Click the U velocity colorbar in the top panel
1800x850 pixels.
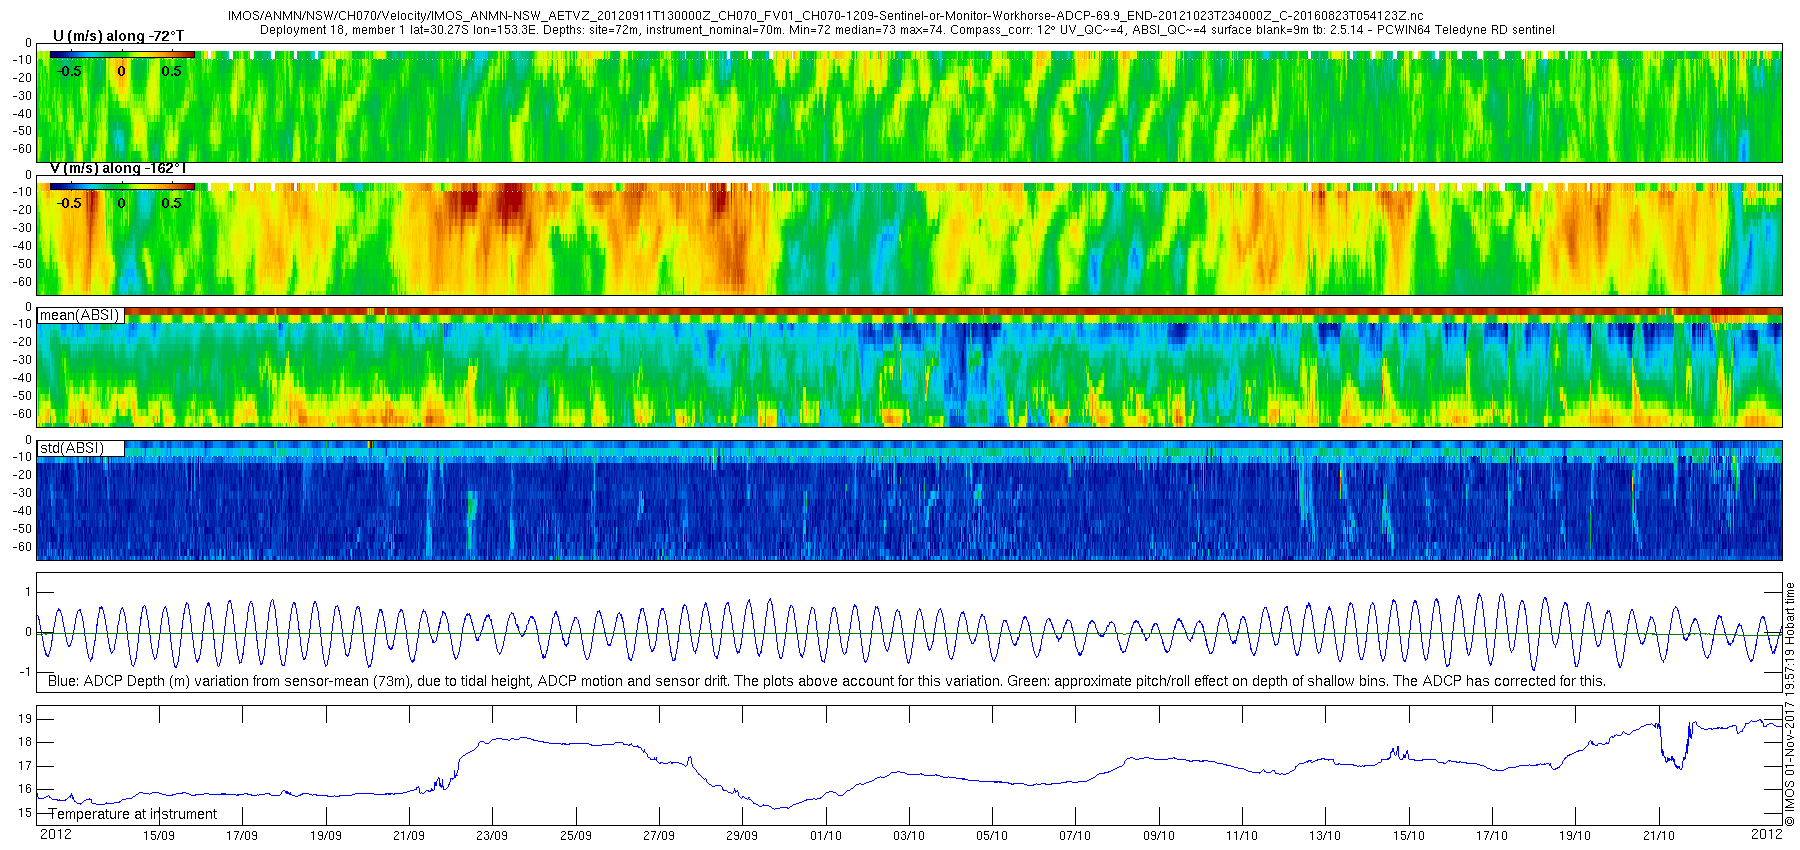click(x=122, y=55)
